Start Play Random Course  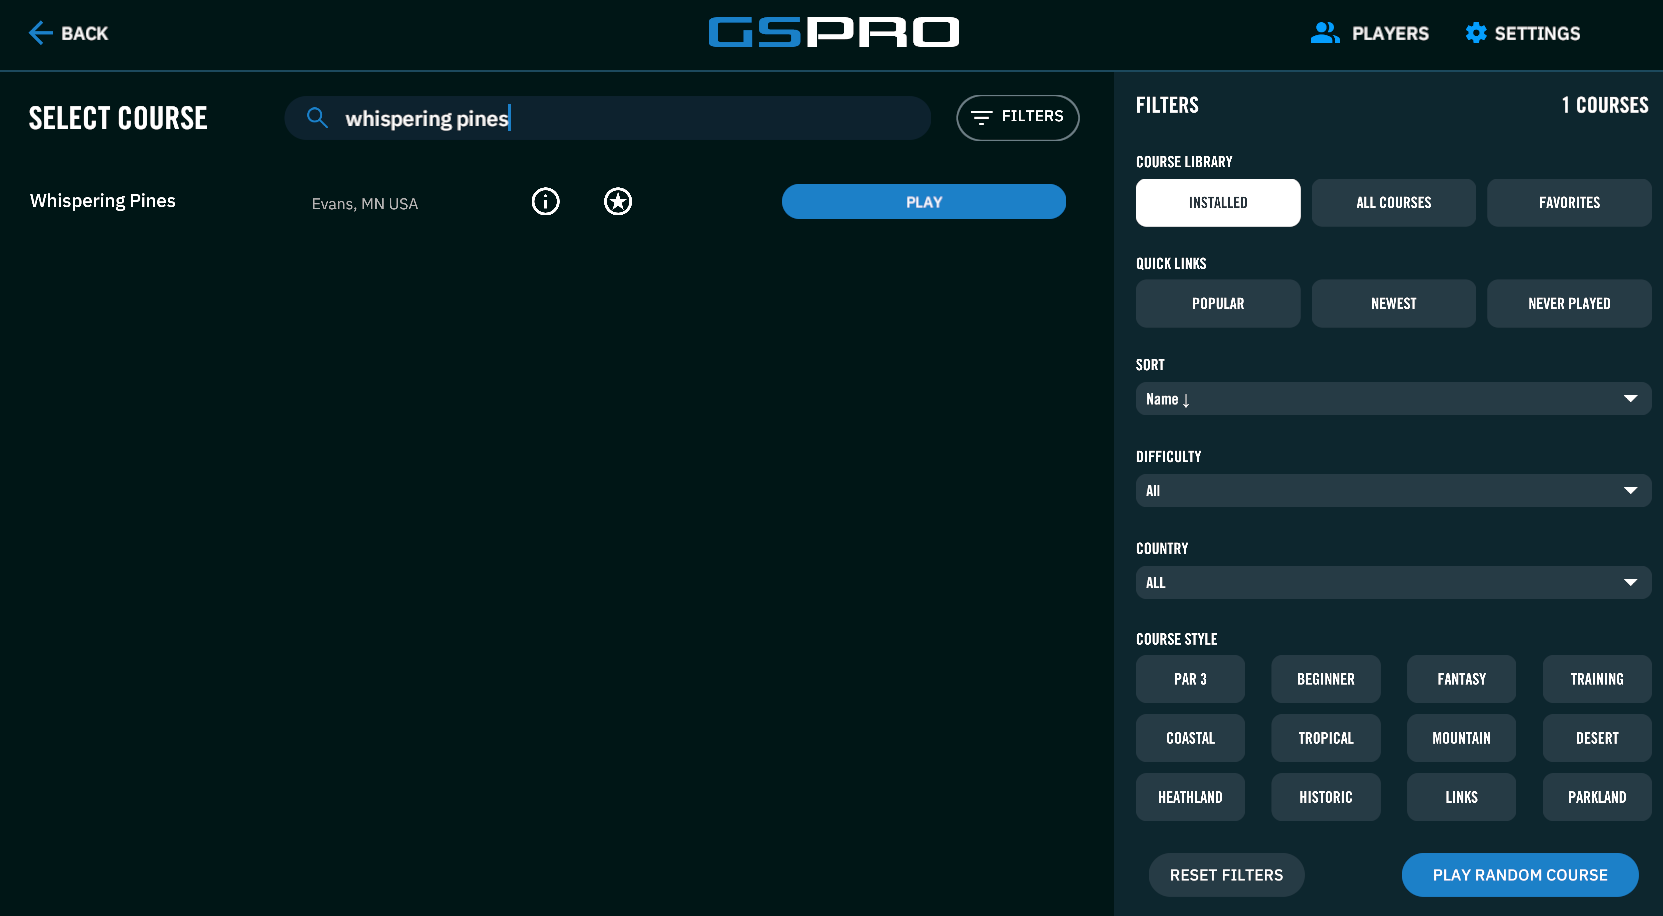[1519, 875]
